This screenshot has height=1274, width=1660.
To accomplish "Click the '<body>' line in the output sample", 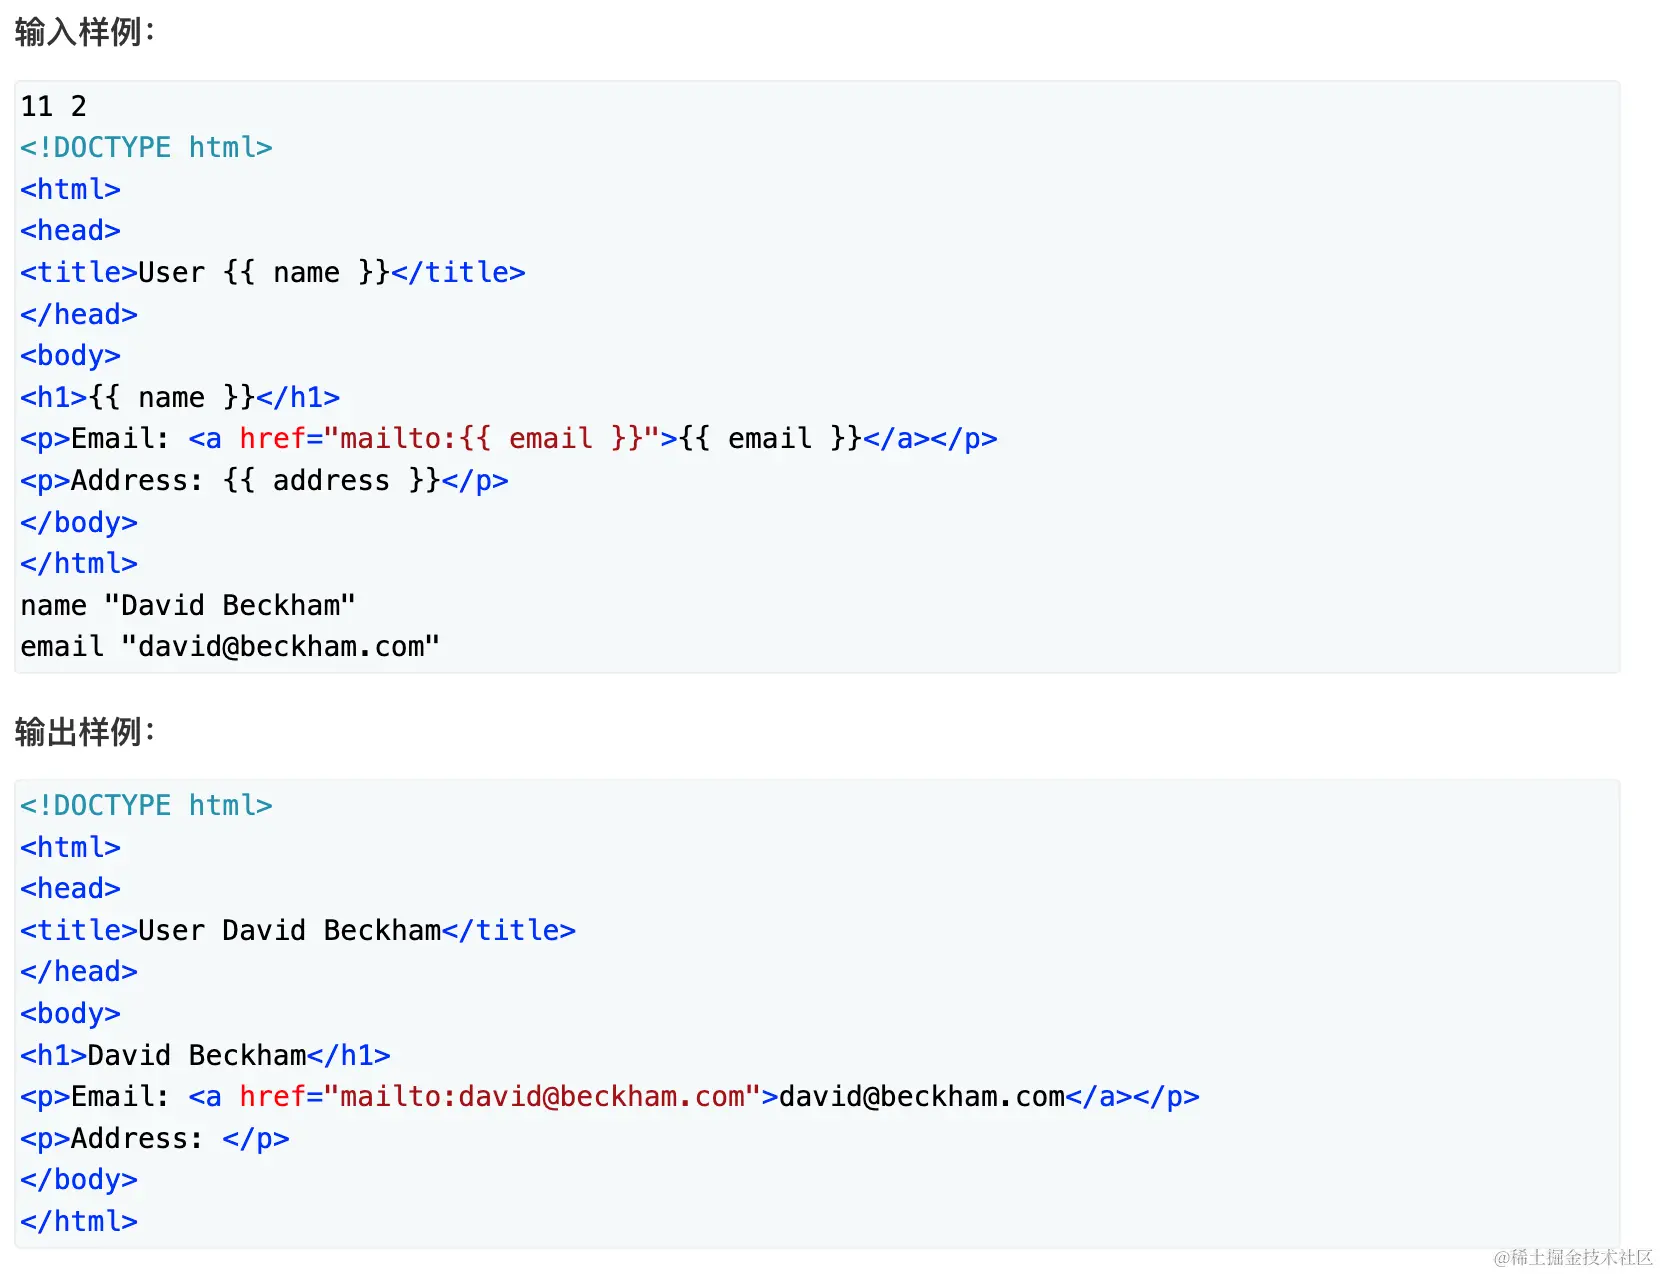I will point(70,1013).
